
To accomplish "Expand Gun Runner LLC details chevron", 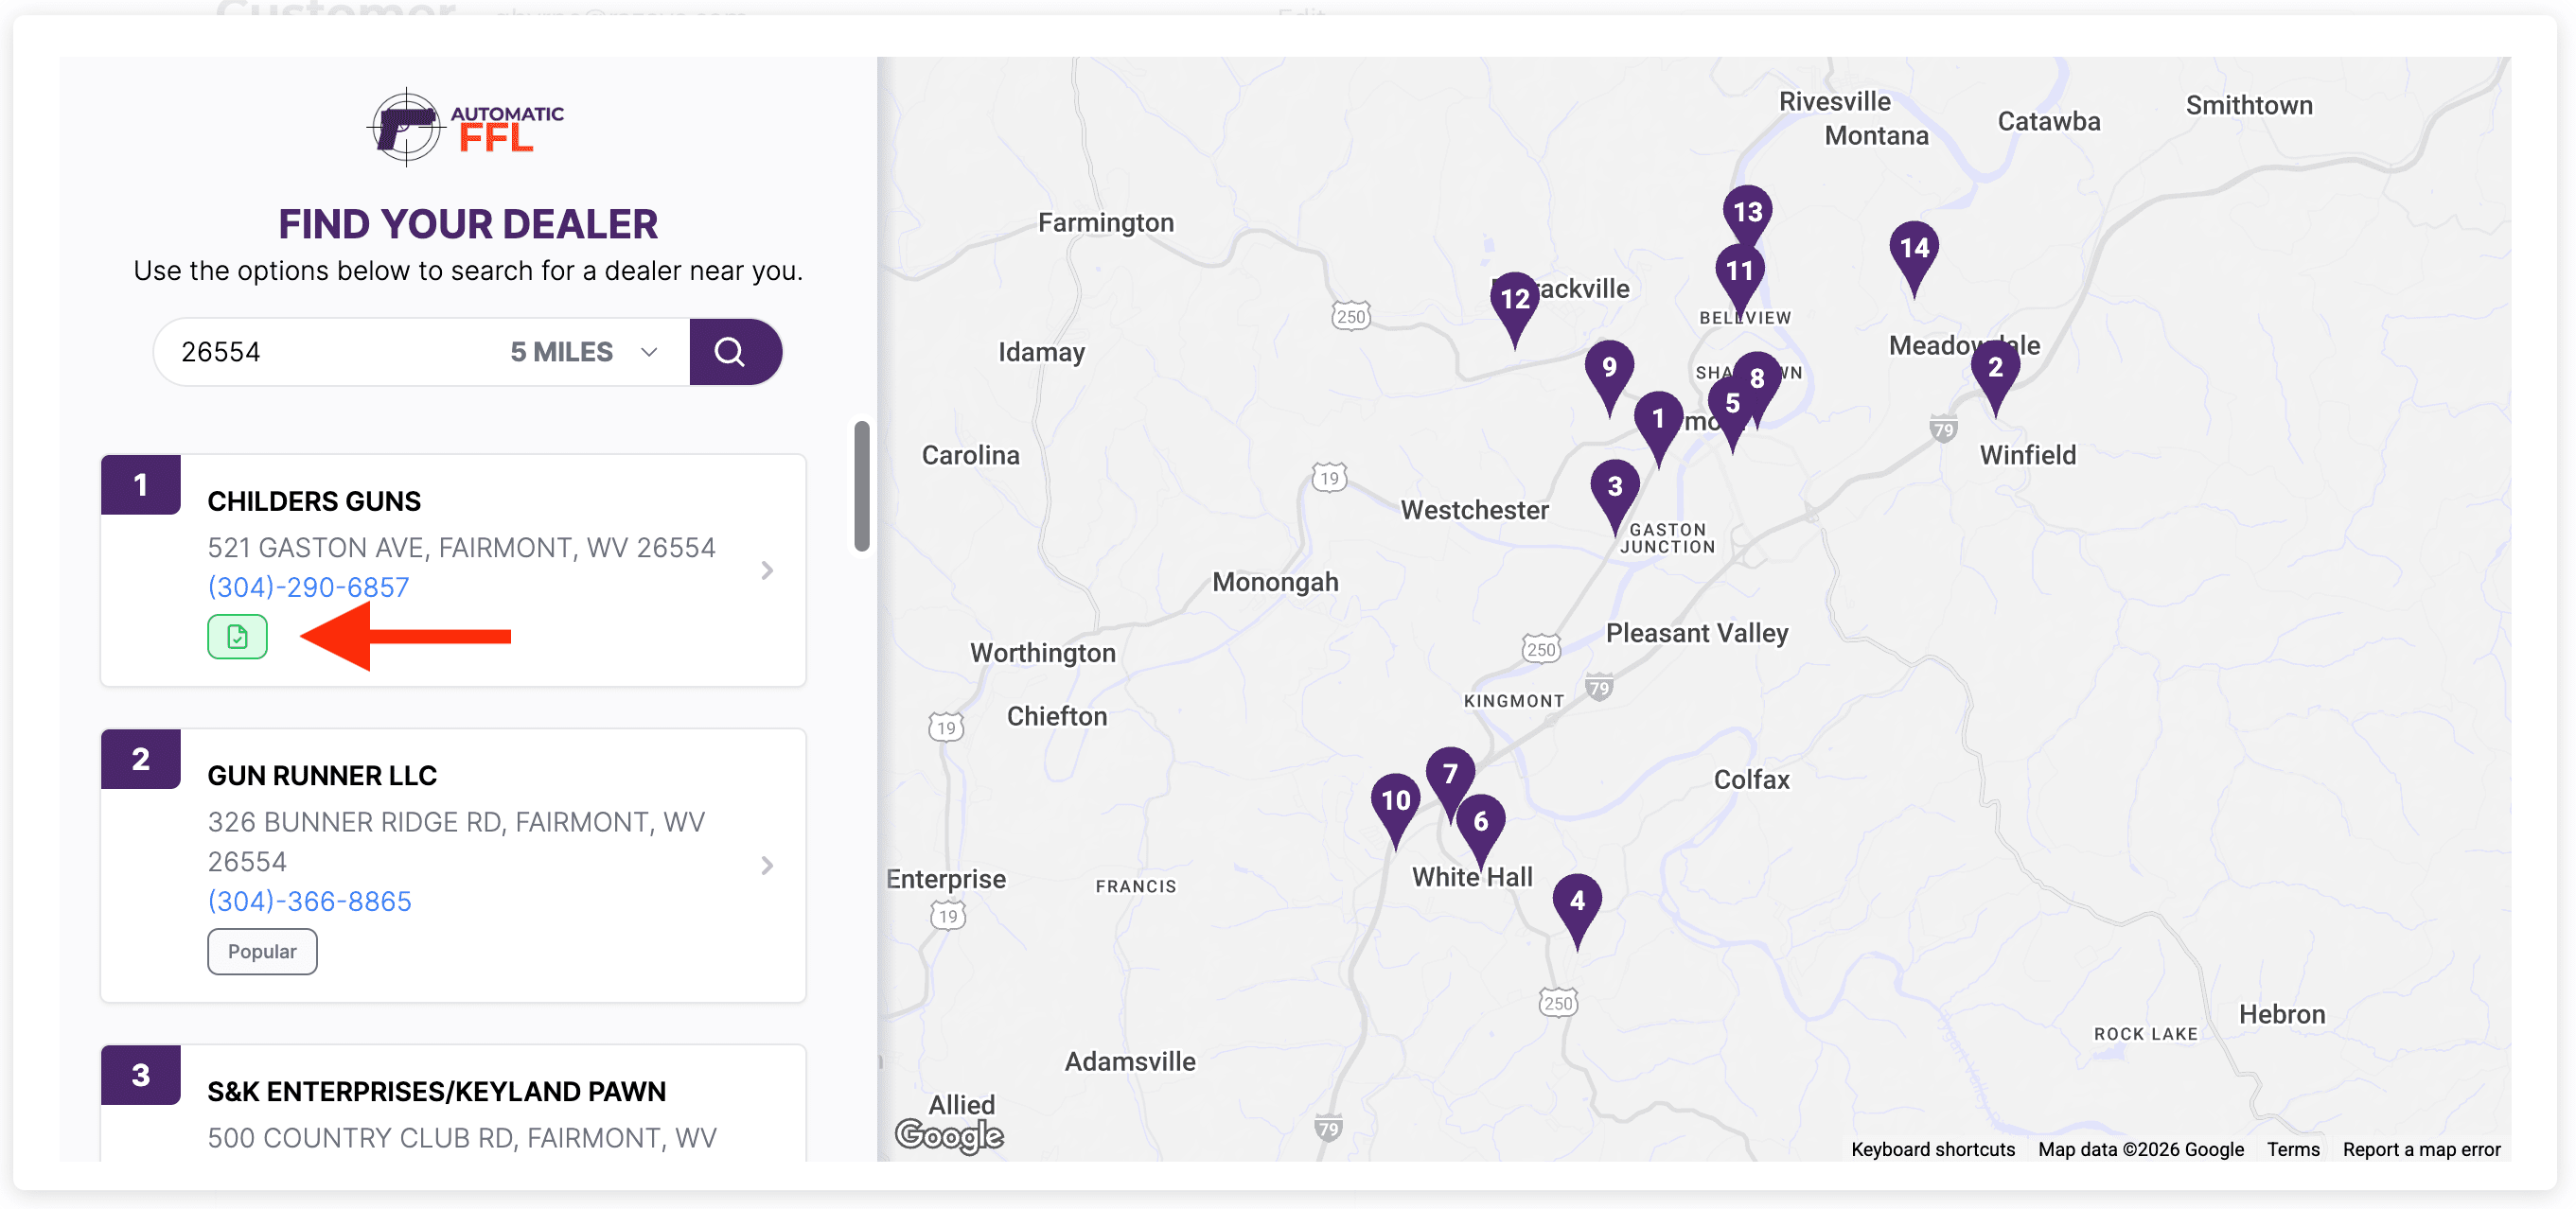I will (x=767, y=865).
